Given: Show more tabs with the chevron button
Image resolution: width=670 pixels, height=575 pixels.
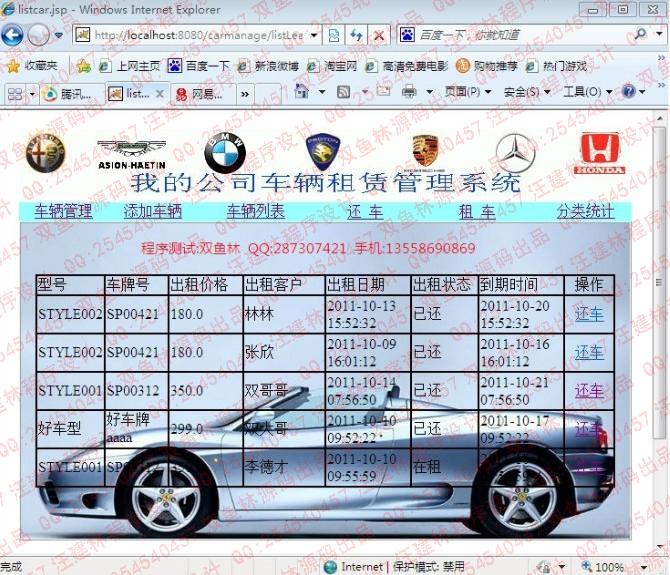Looking at the screenshot, I should click(x=245, y=94).
